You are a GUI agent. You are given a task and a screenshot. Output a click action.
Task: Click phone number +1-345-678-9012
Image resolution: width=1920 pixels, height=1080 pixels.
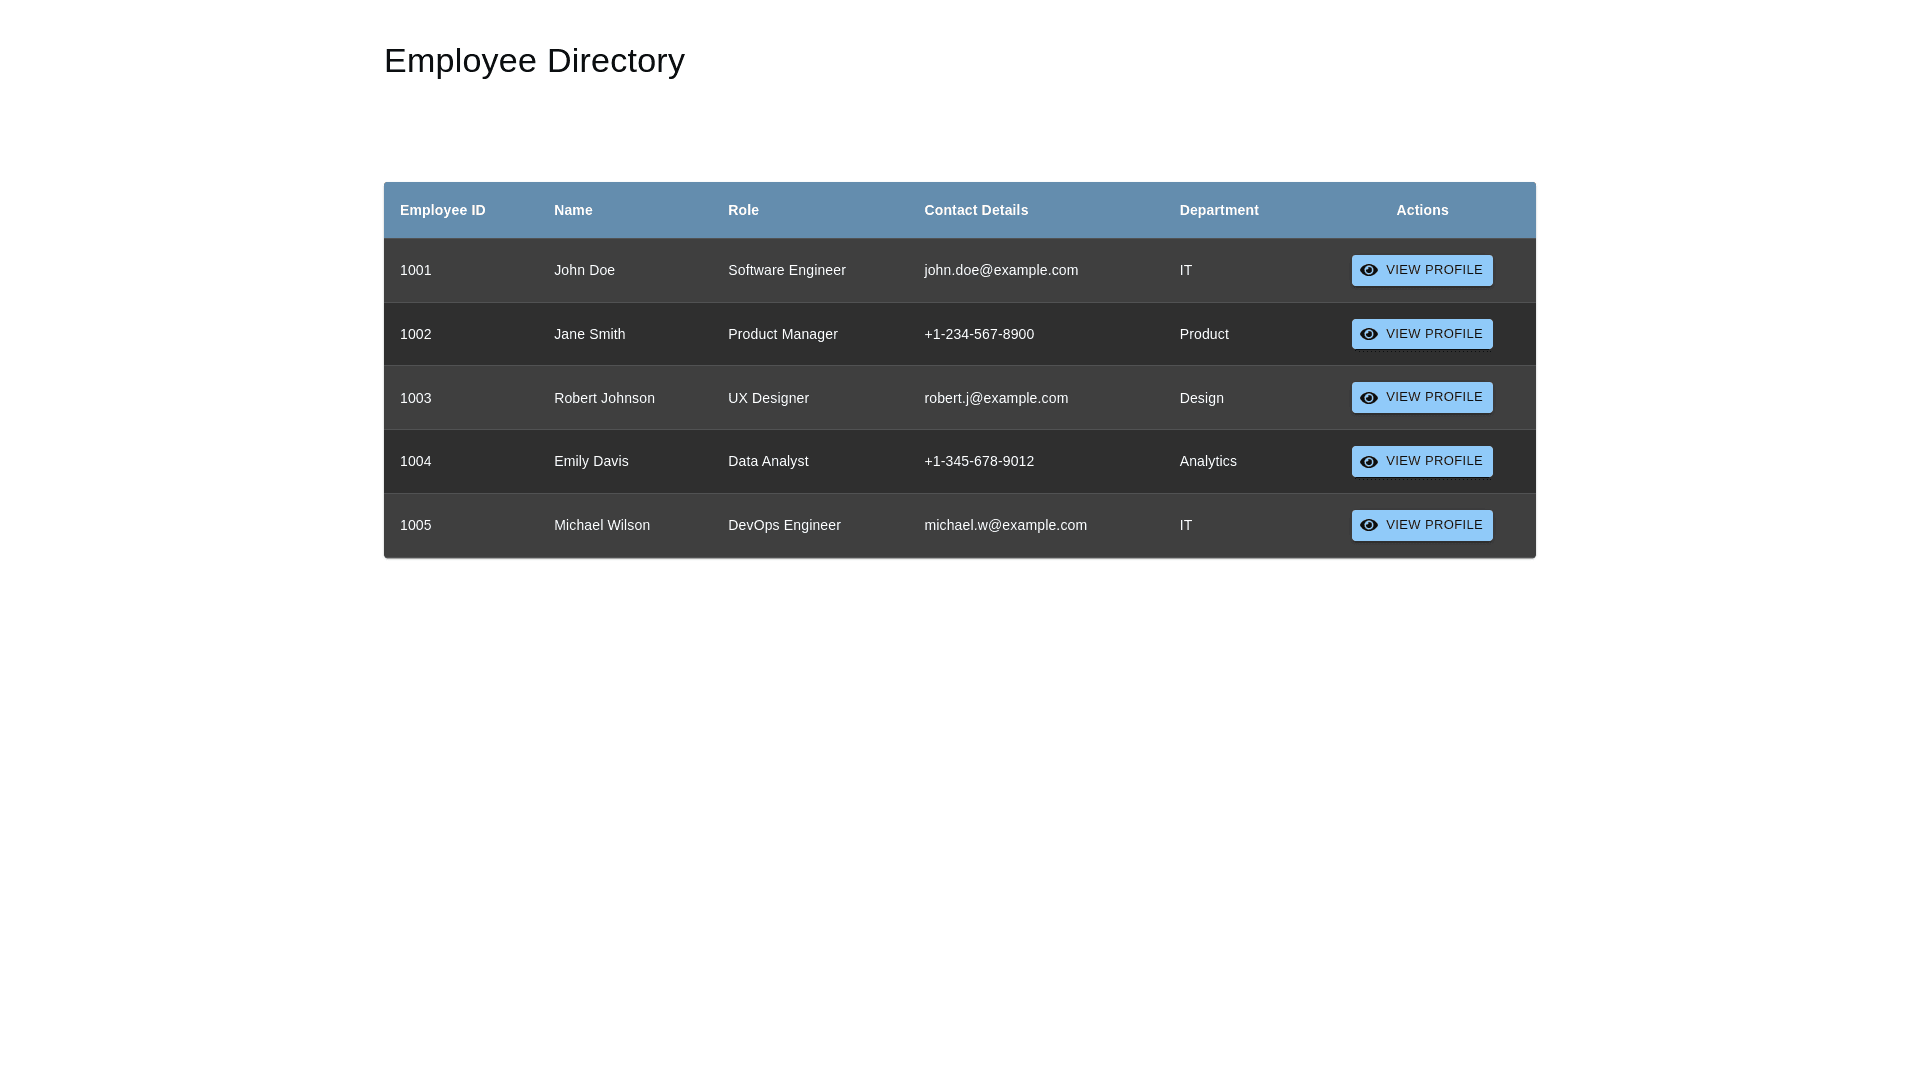pos(979,461)
